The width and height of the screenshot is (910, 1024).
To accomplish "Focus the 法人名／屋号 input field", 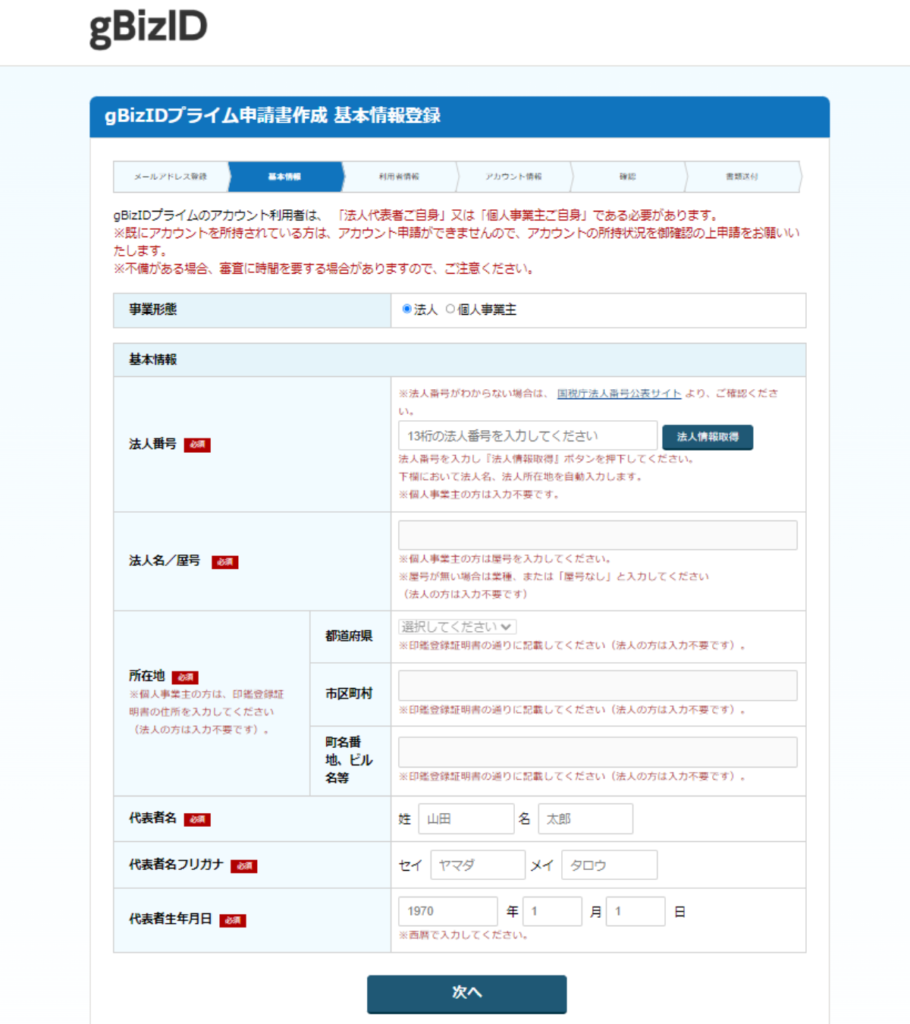I will (x=597, y=535).
